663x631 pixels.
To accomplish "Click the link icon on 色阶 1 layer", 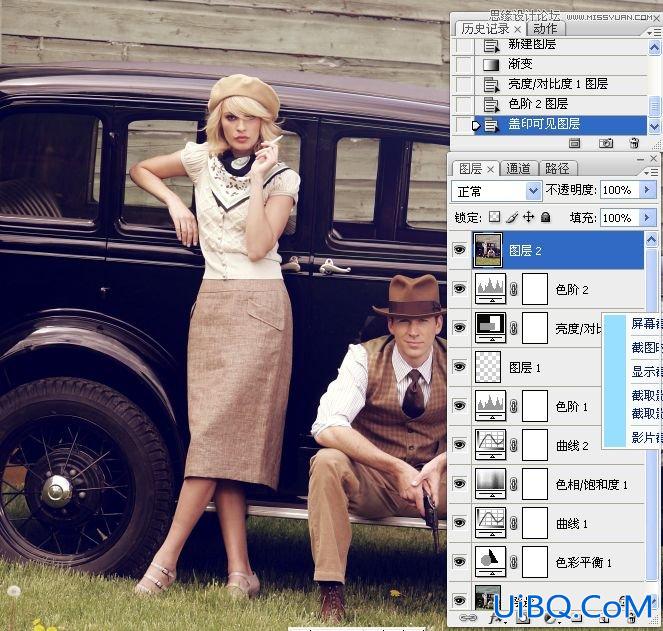I will click(514, 406).
